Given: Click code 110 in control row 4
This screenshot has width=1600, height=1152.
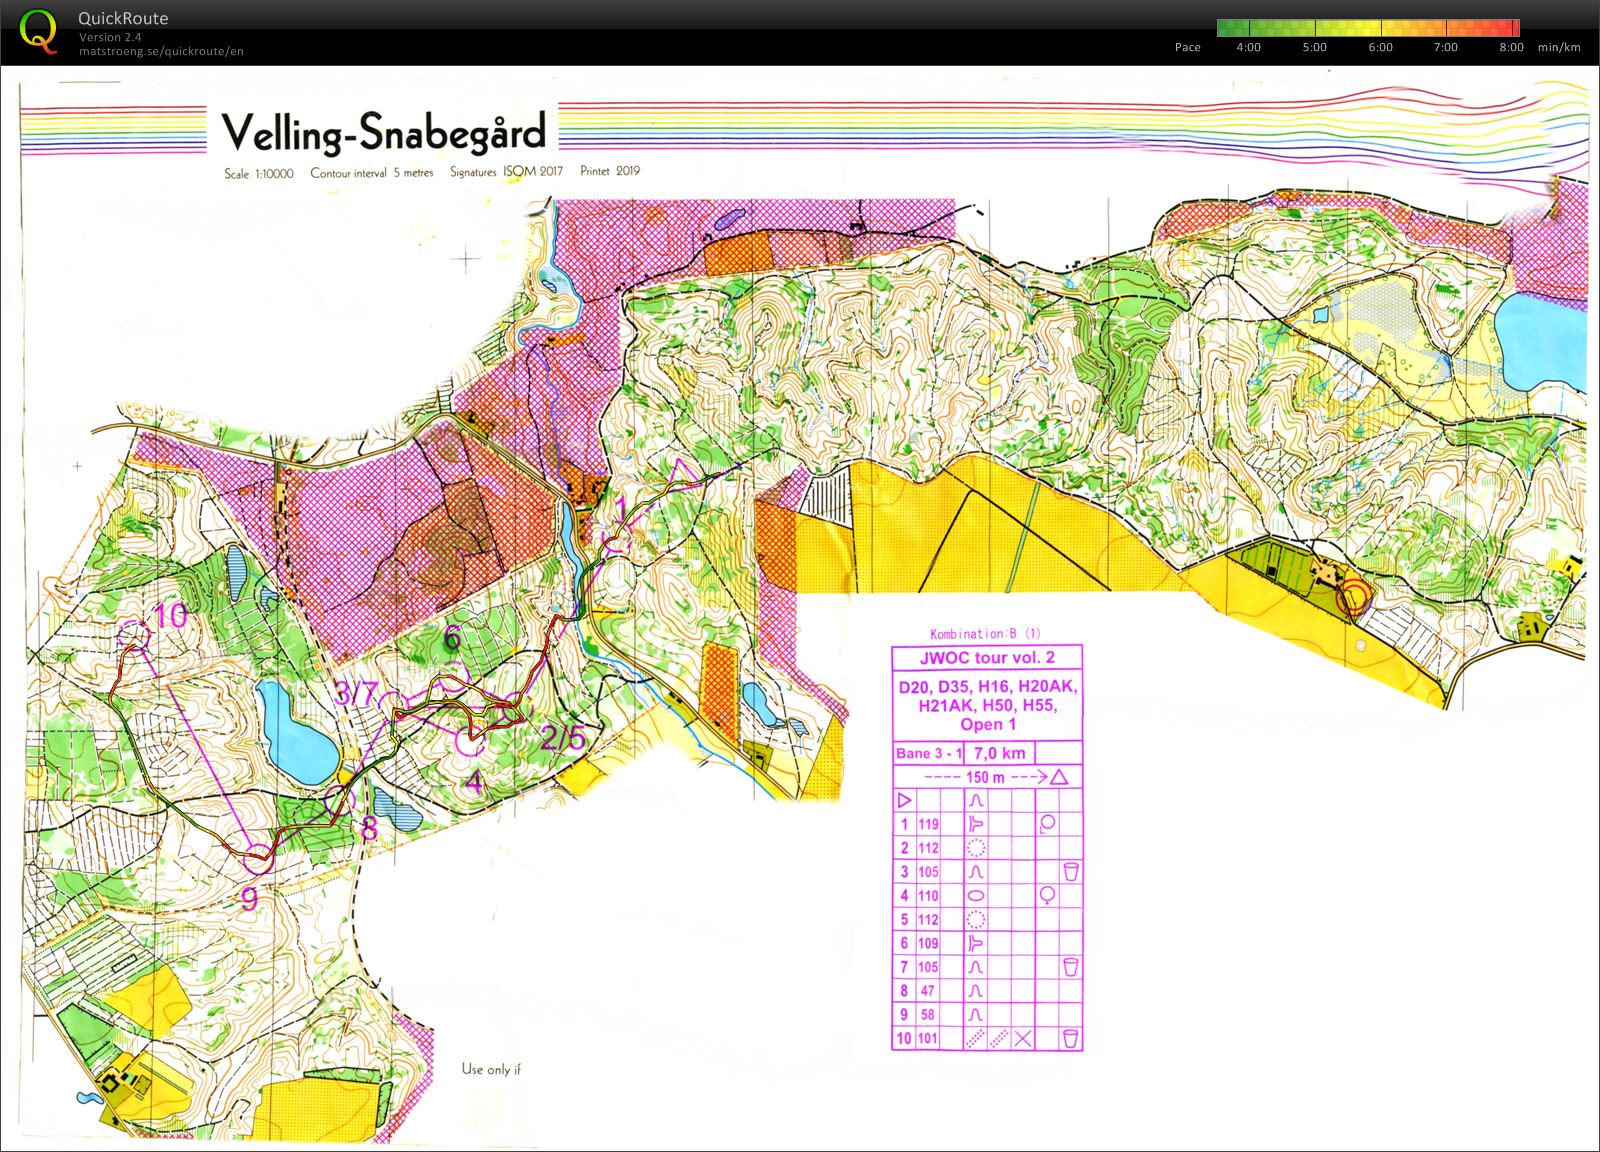Looking at the screenshot, I should pyautogui.click(x=929, y=896).
